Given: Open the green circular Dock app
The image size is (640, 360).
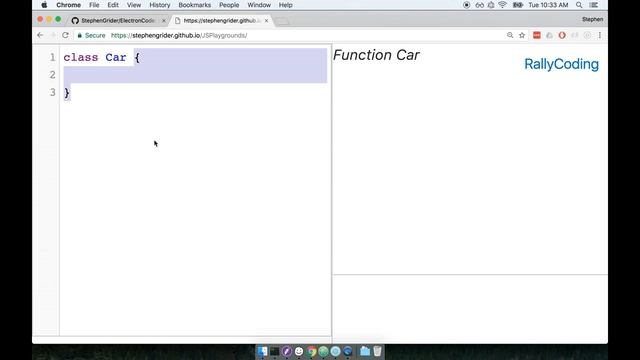Looking at the screenshot, I should point(323,351).
